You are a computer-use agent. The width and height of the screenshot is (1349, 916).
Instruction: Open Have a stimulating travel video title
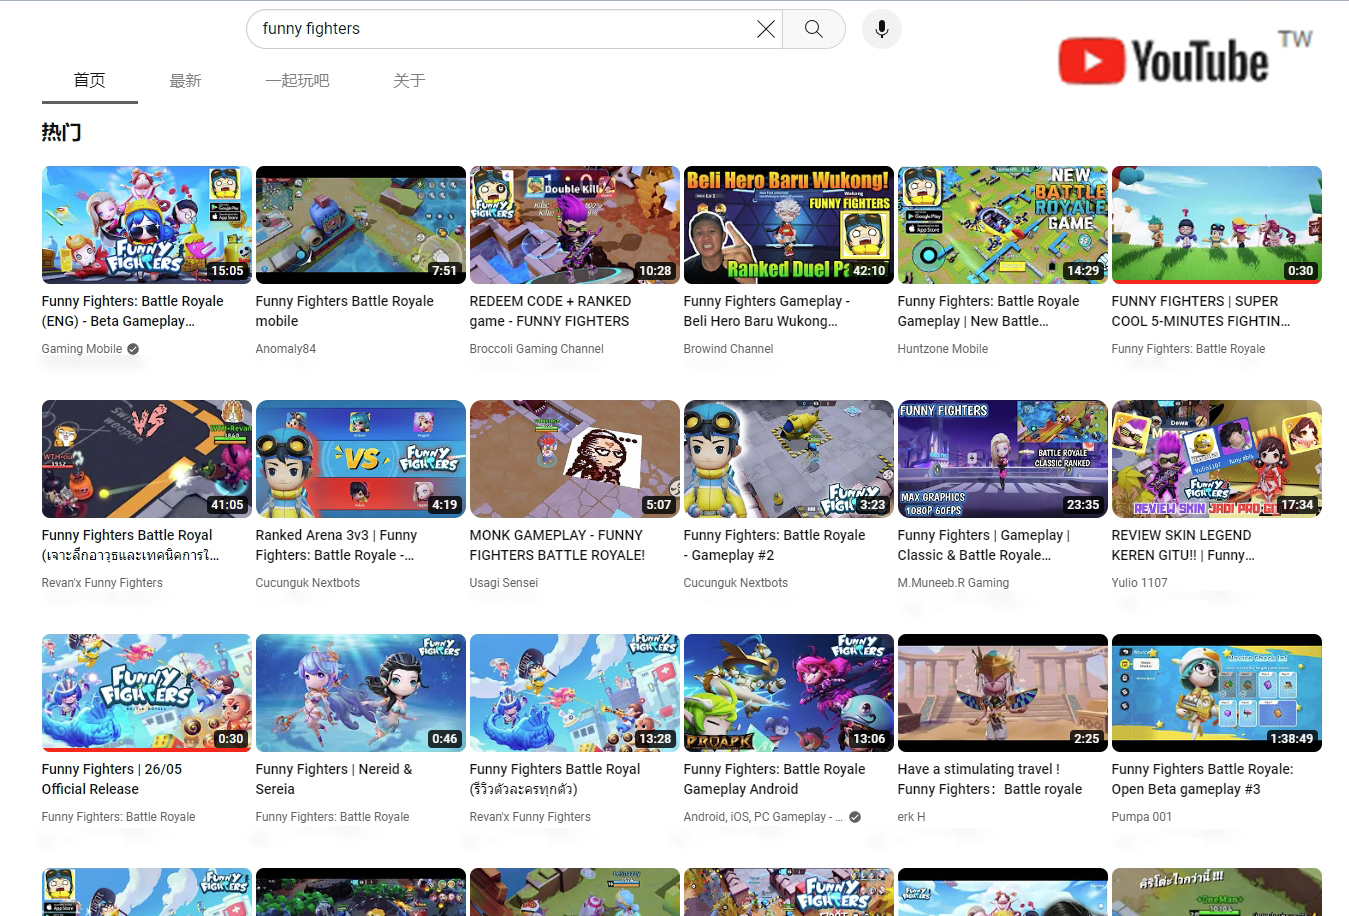point(990,779)
